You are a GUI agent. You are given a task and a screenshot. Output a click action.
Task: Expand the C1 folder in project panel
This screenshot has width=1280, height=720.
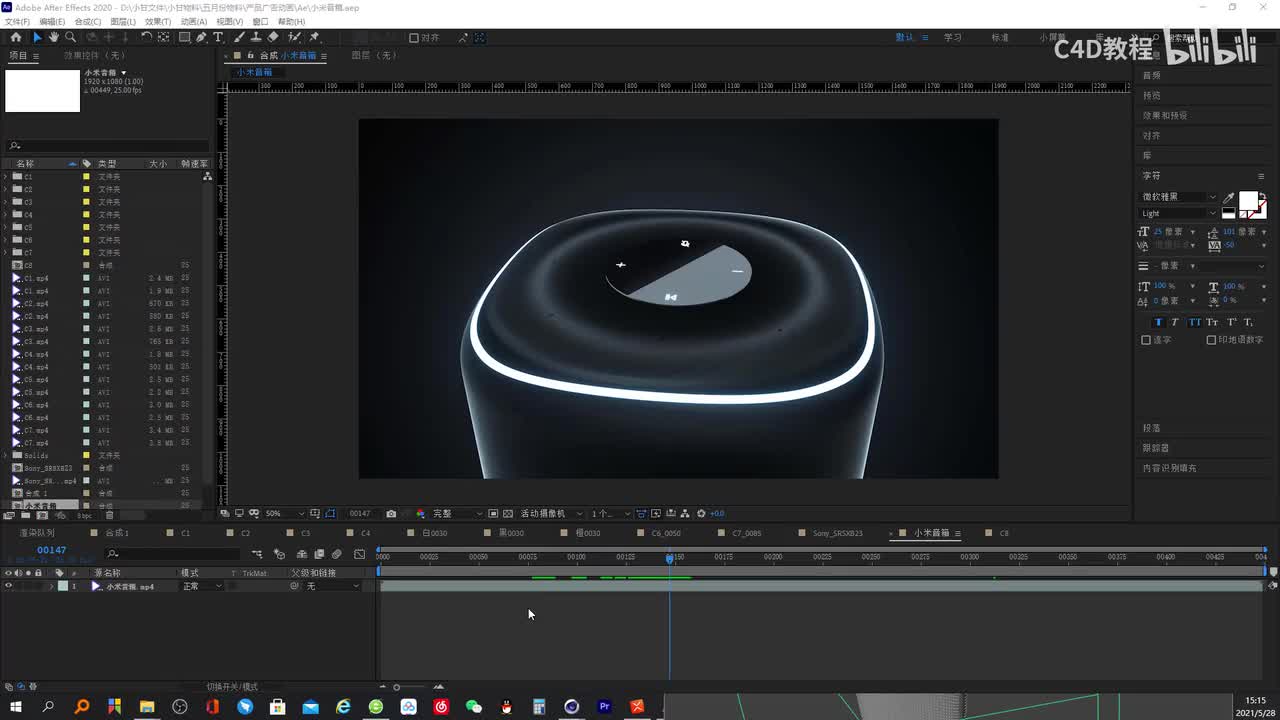(x=6, y=176)
